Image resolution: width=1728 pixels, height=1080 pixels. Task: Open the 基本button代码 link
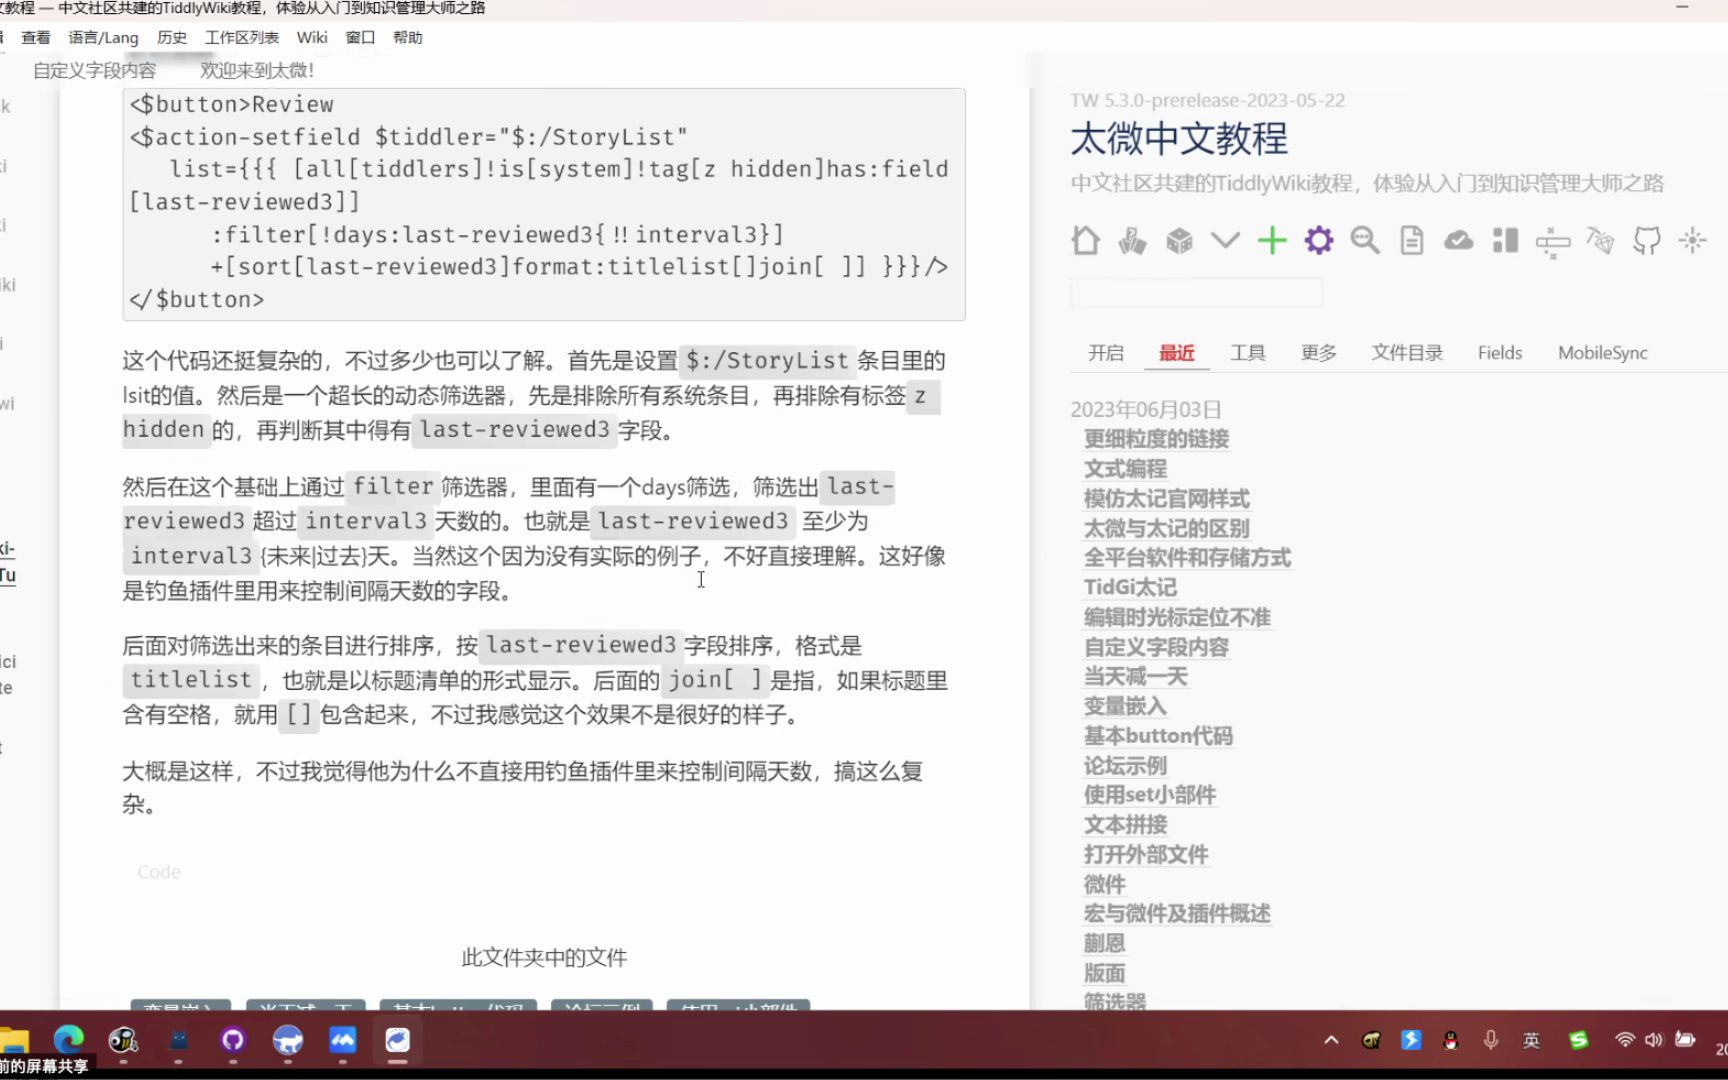[1159, 736]
